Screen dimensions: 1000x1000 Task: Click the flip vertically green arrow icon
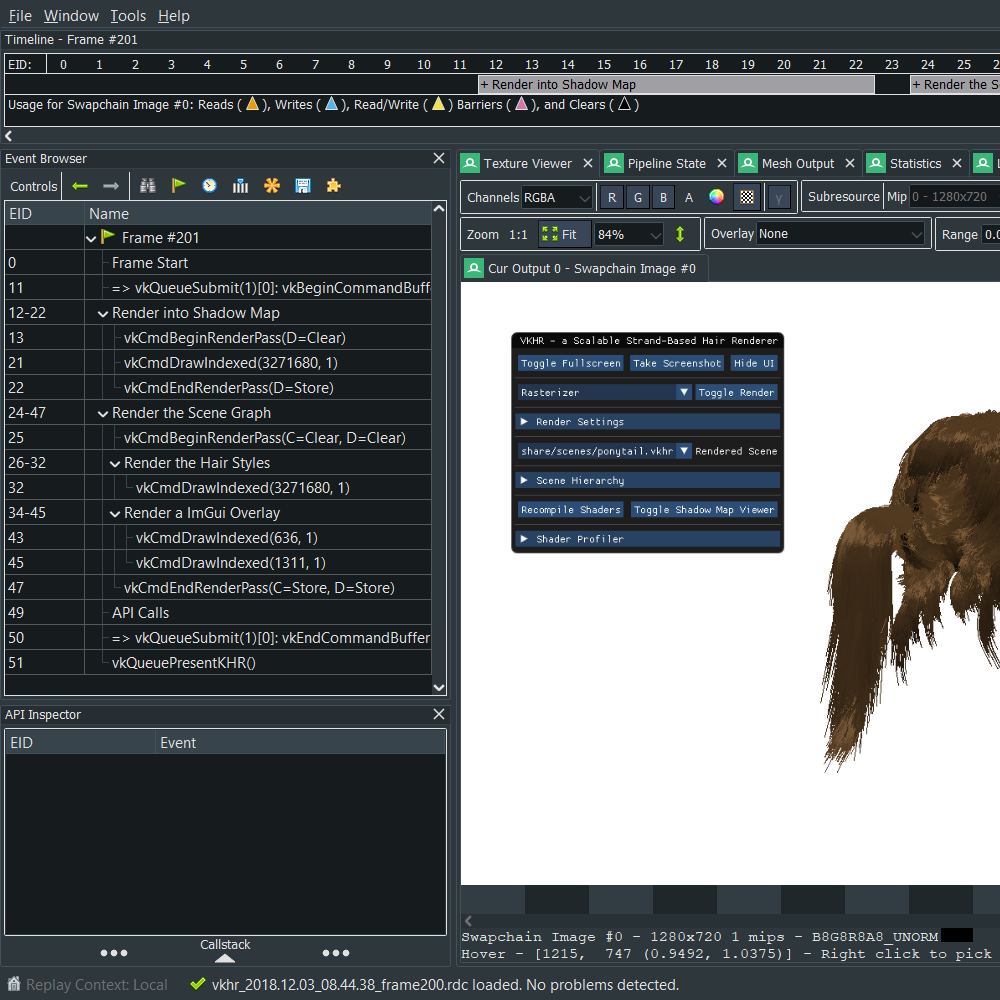click(680, 234)
